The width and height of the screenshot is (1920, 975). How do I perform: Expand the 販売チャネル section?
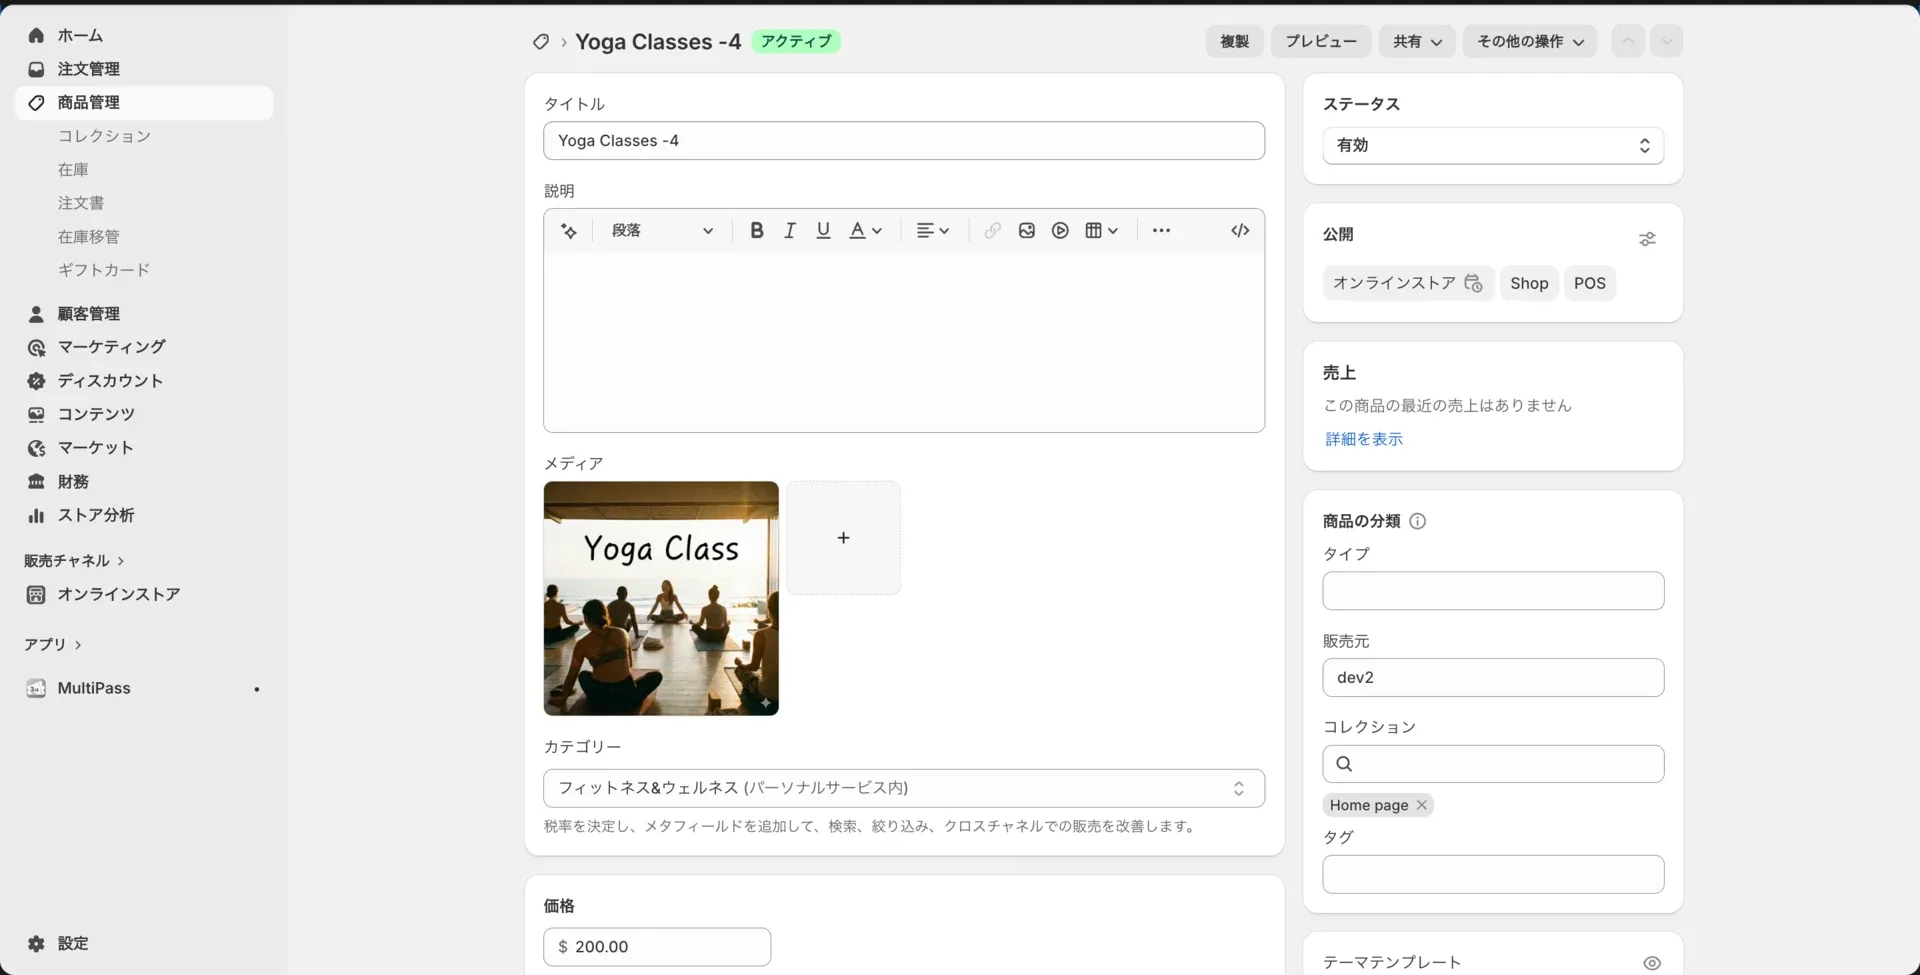[74, 561]
